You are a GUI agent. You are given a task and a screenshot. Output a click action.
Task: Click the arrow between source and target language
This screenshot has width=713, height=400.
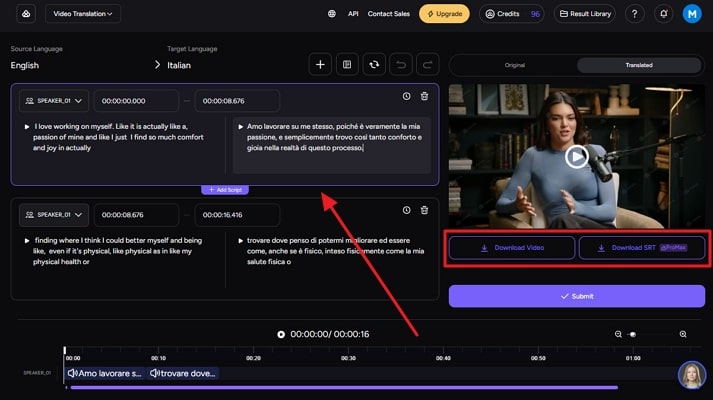click(x=157, y=65)
